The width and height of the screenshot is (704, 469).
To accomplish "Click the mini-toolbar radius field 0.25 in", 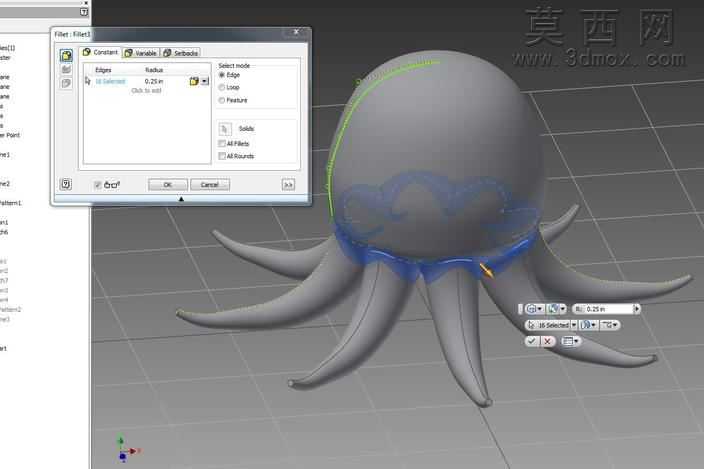I will pos(603,309).
